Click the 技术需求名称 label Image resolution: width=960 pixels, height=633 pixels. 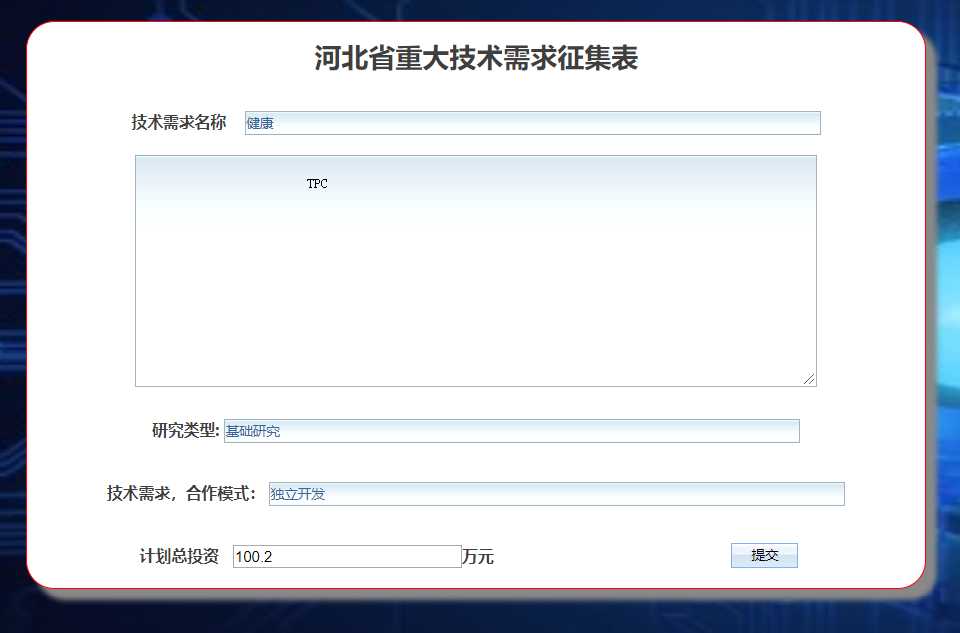[x=179, y=122]
